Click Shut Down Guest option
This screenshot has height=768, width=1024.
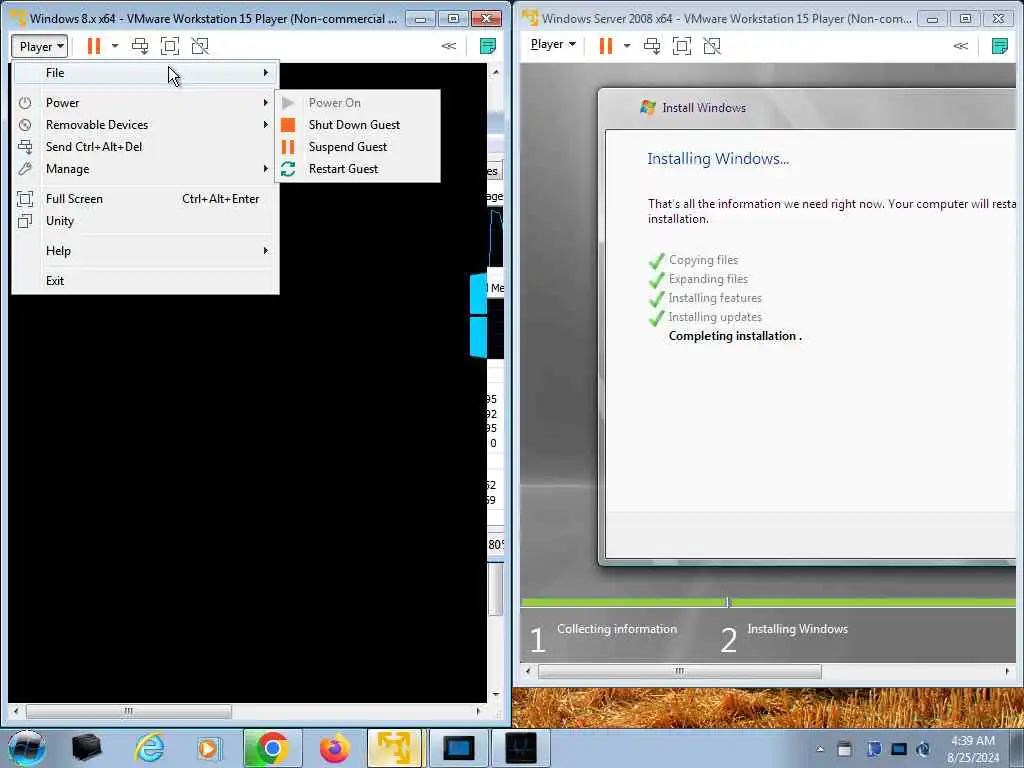[357, 125]
